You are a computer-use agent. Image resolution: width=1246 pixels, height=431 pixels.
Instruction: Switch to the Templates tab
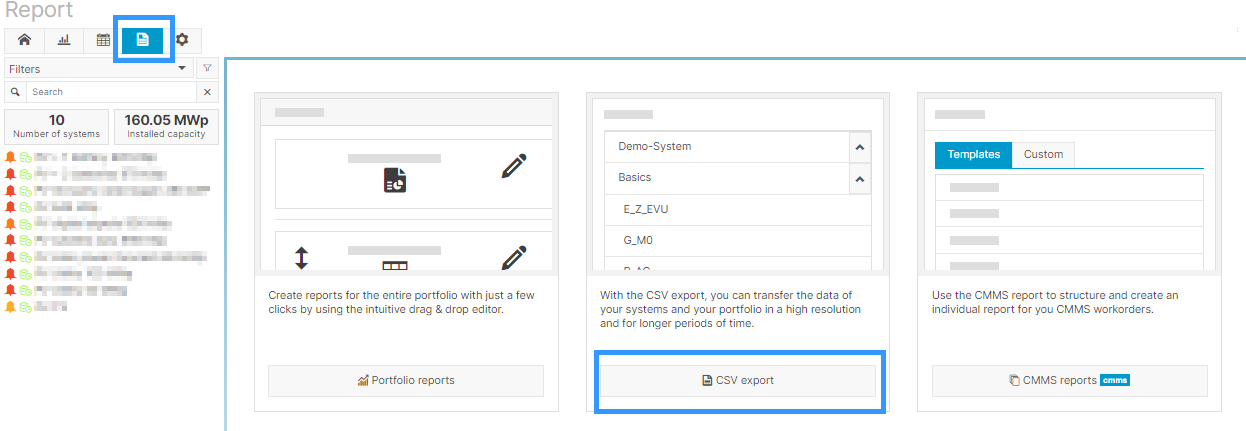coord(973,155)
